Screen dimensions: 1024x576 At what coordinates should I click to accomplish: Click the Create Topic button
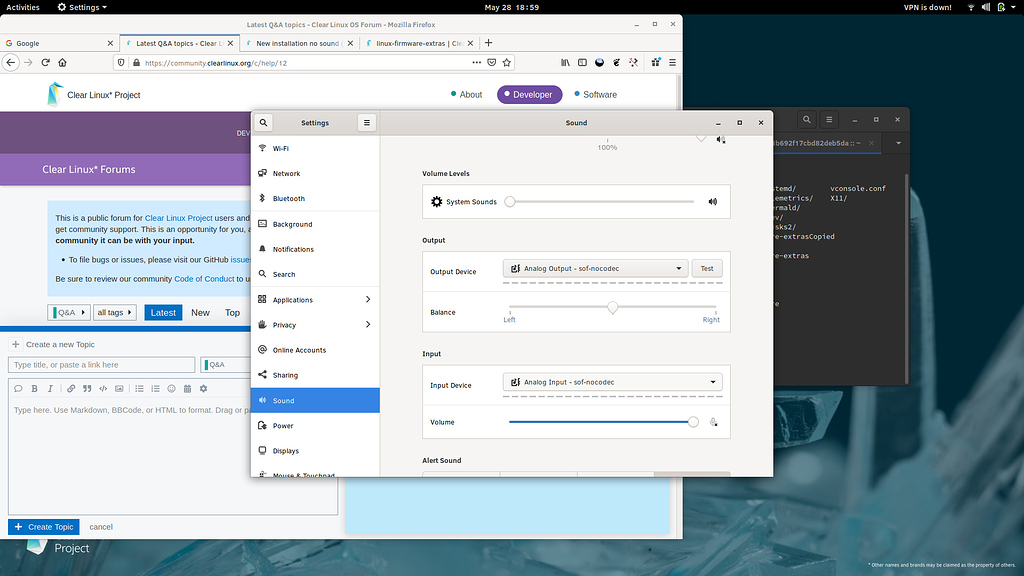[x=44, y=527]
